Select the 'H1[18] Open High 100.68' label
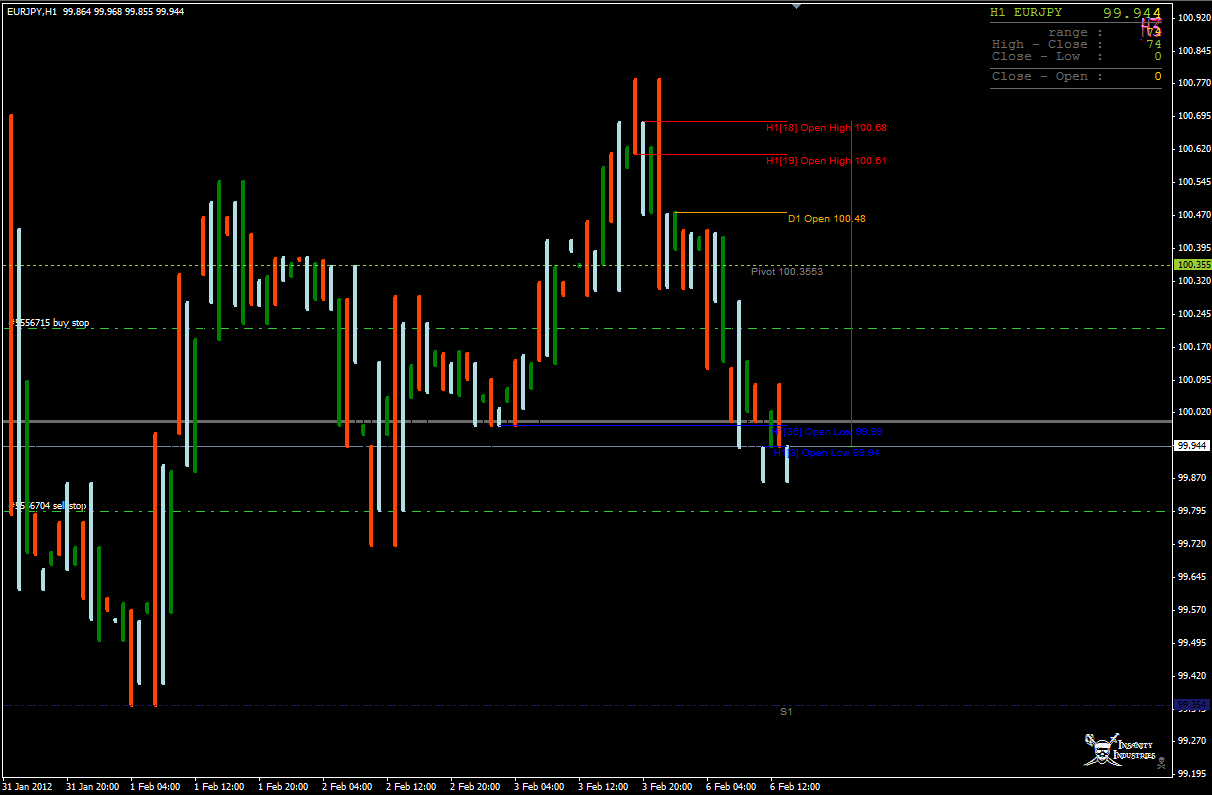Screen dimensions: 1212x795 tap(826, 128)
